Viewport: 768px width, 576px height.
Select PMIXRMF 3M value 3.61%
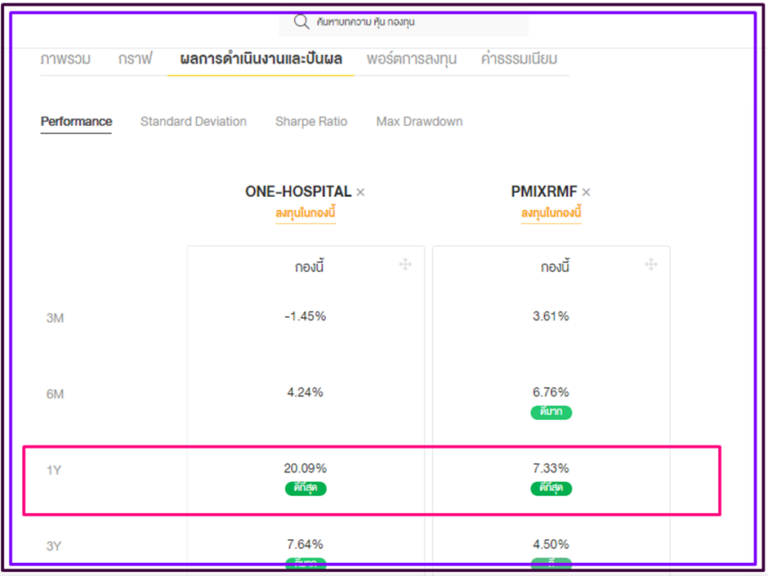click(x=551, y=316)
